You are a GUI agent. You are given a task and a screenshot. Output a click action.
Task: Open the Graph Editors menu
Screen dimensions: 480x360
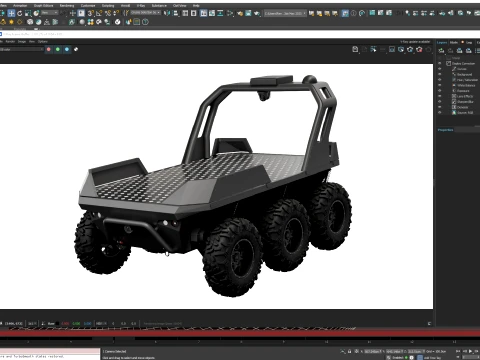tap(43, 6)
